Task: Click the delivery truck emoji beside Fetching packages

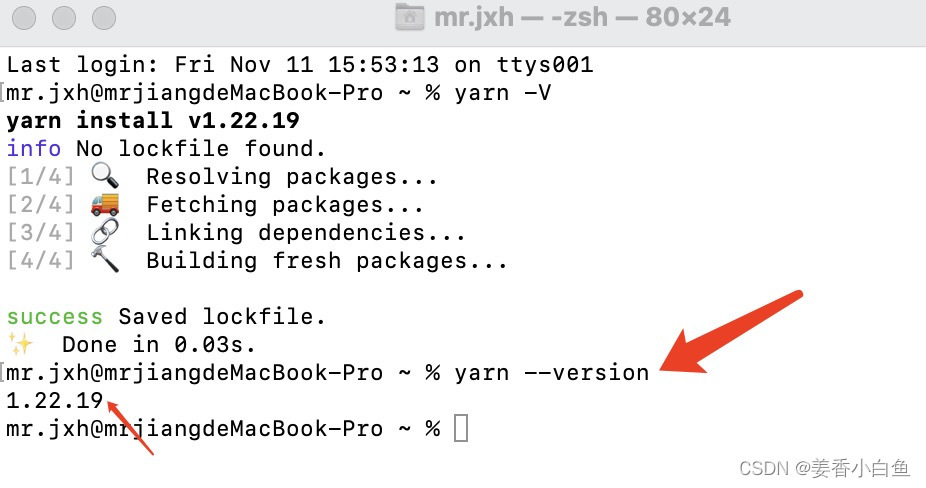Action: pos(105,204)
